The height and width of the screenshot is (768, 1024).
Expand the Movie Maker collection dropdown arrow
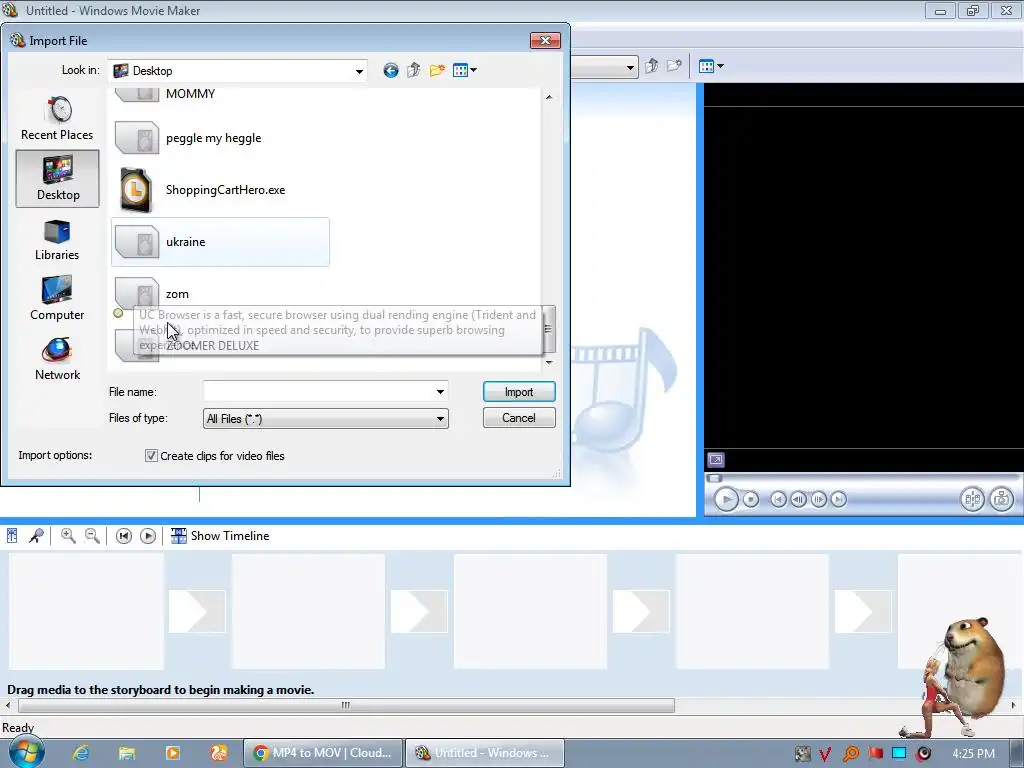point(630,67)
